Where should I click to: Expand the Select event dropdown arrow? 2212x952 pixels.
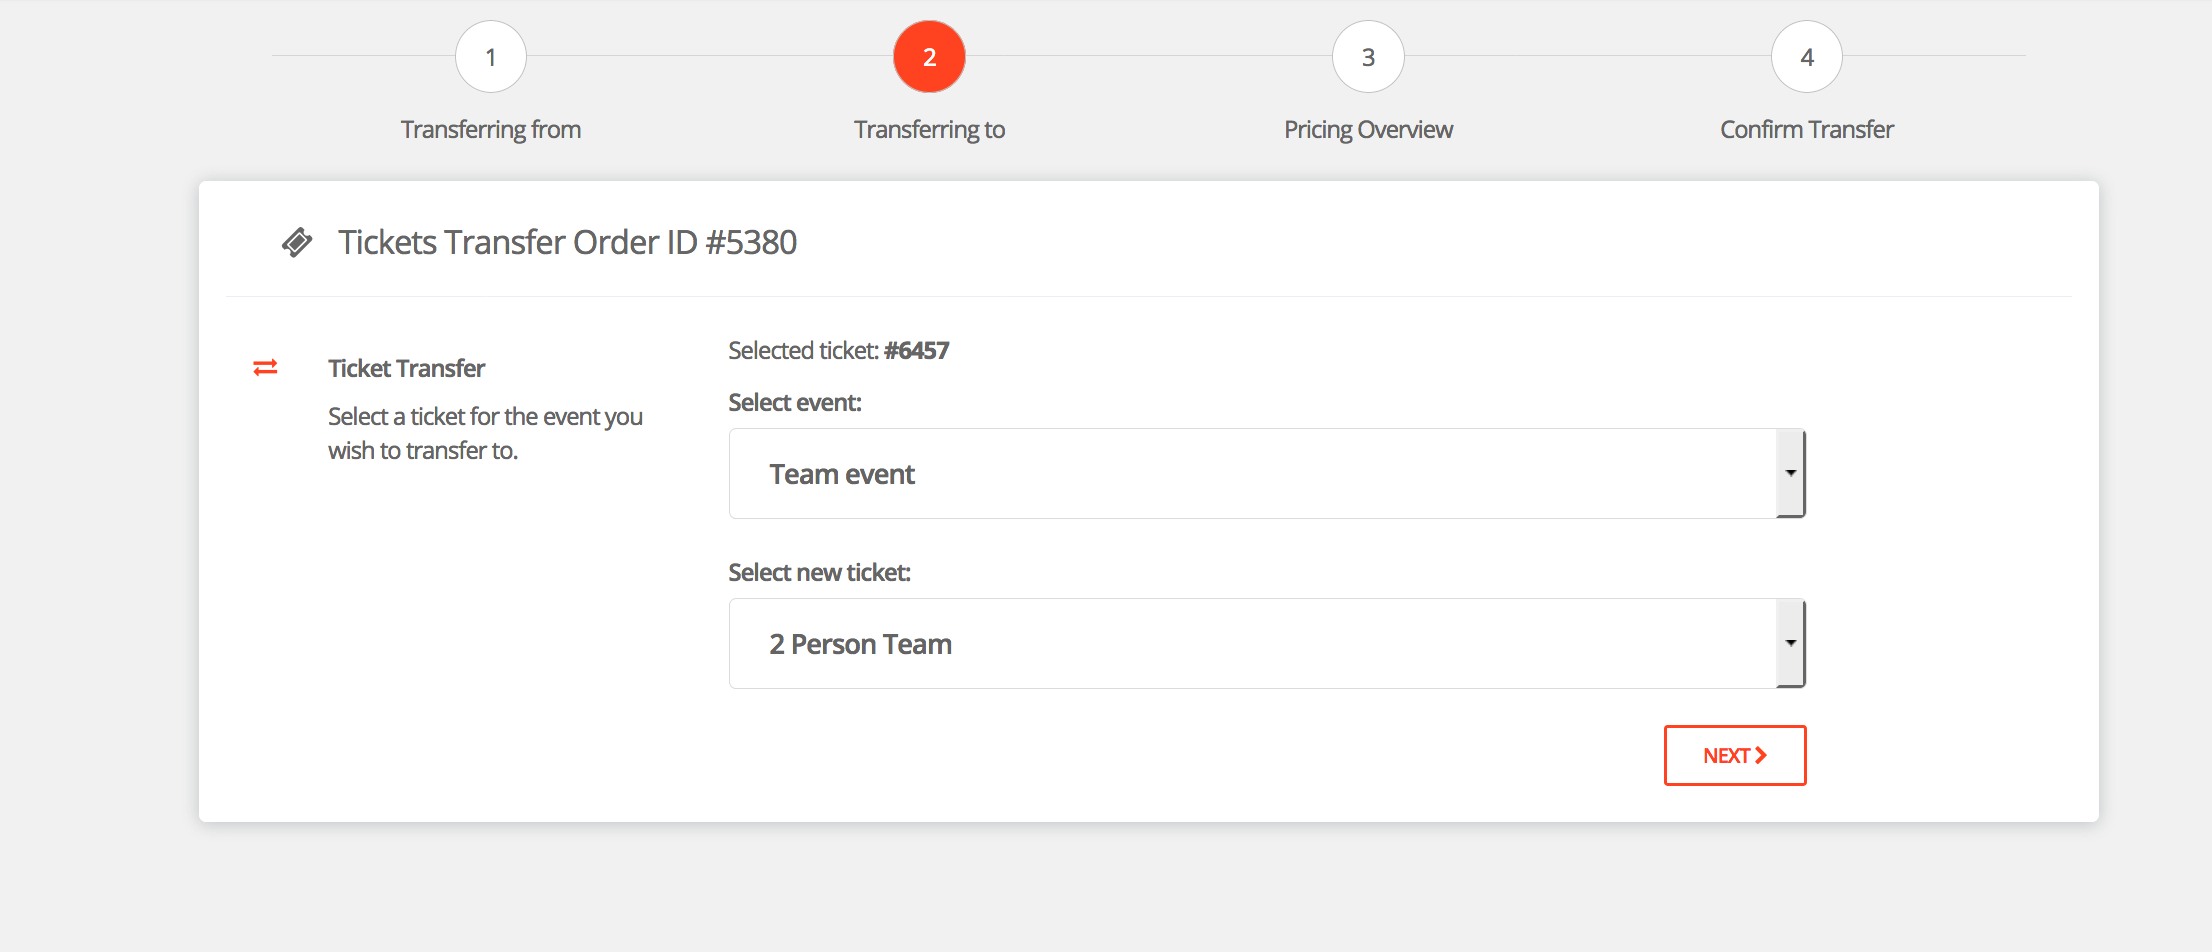tap(1790, 474)
